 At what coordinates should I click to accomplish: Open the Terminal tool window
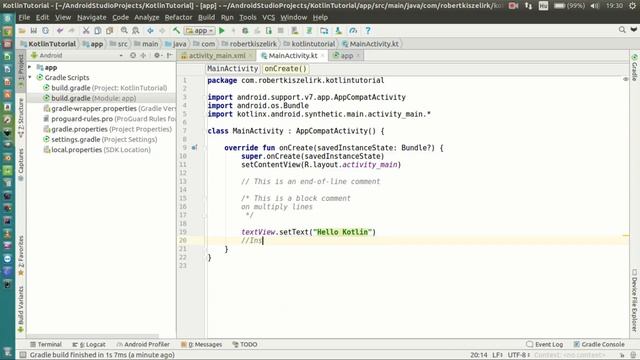click(46, 344)
